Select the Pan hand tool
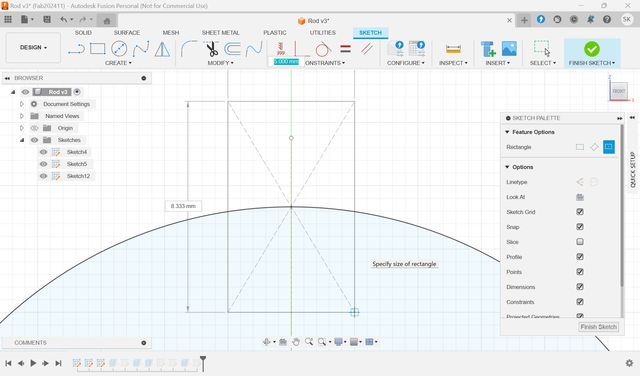Screen dimensions: 640x376 coord(296,342)
